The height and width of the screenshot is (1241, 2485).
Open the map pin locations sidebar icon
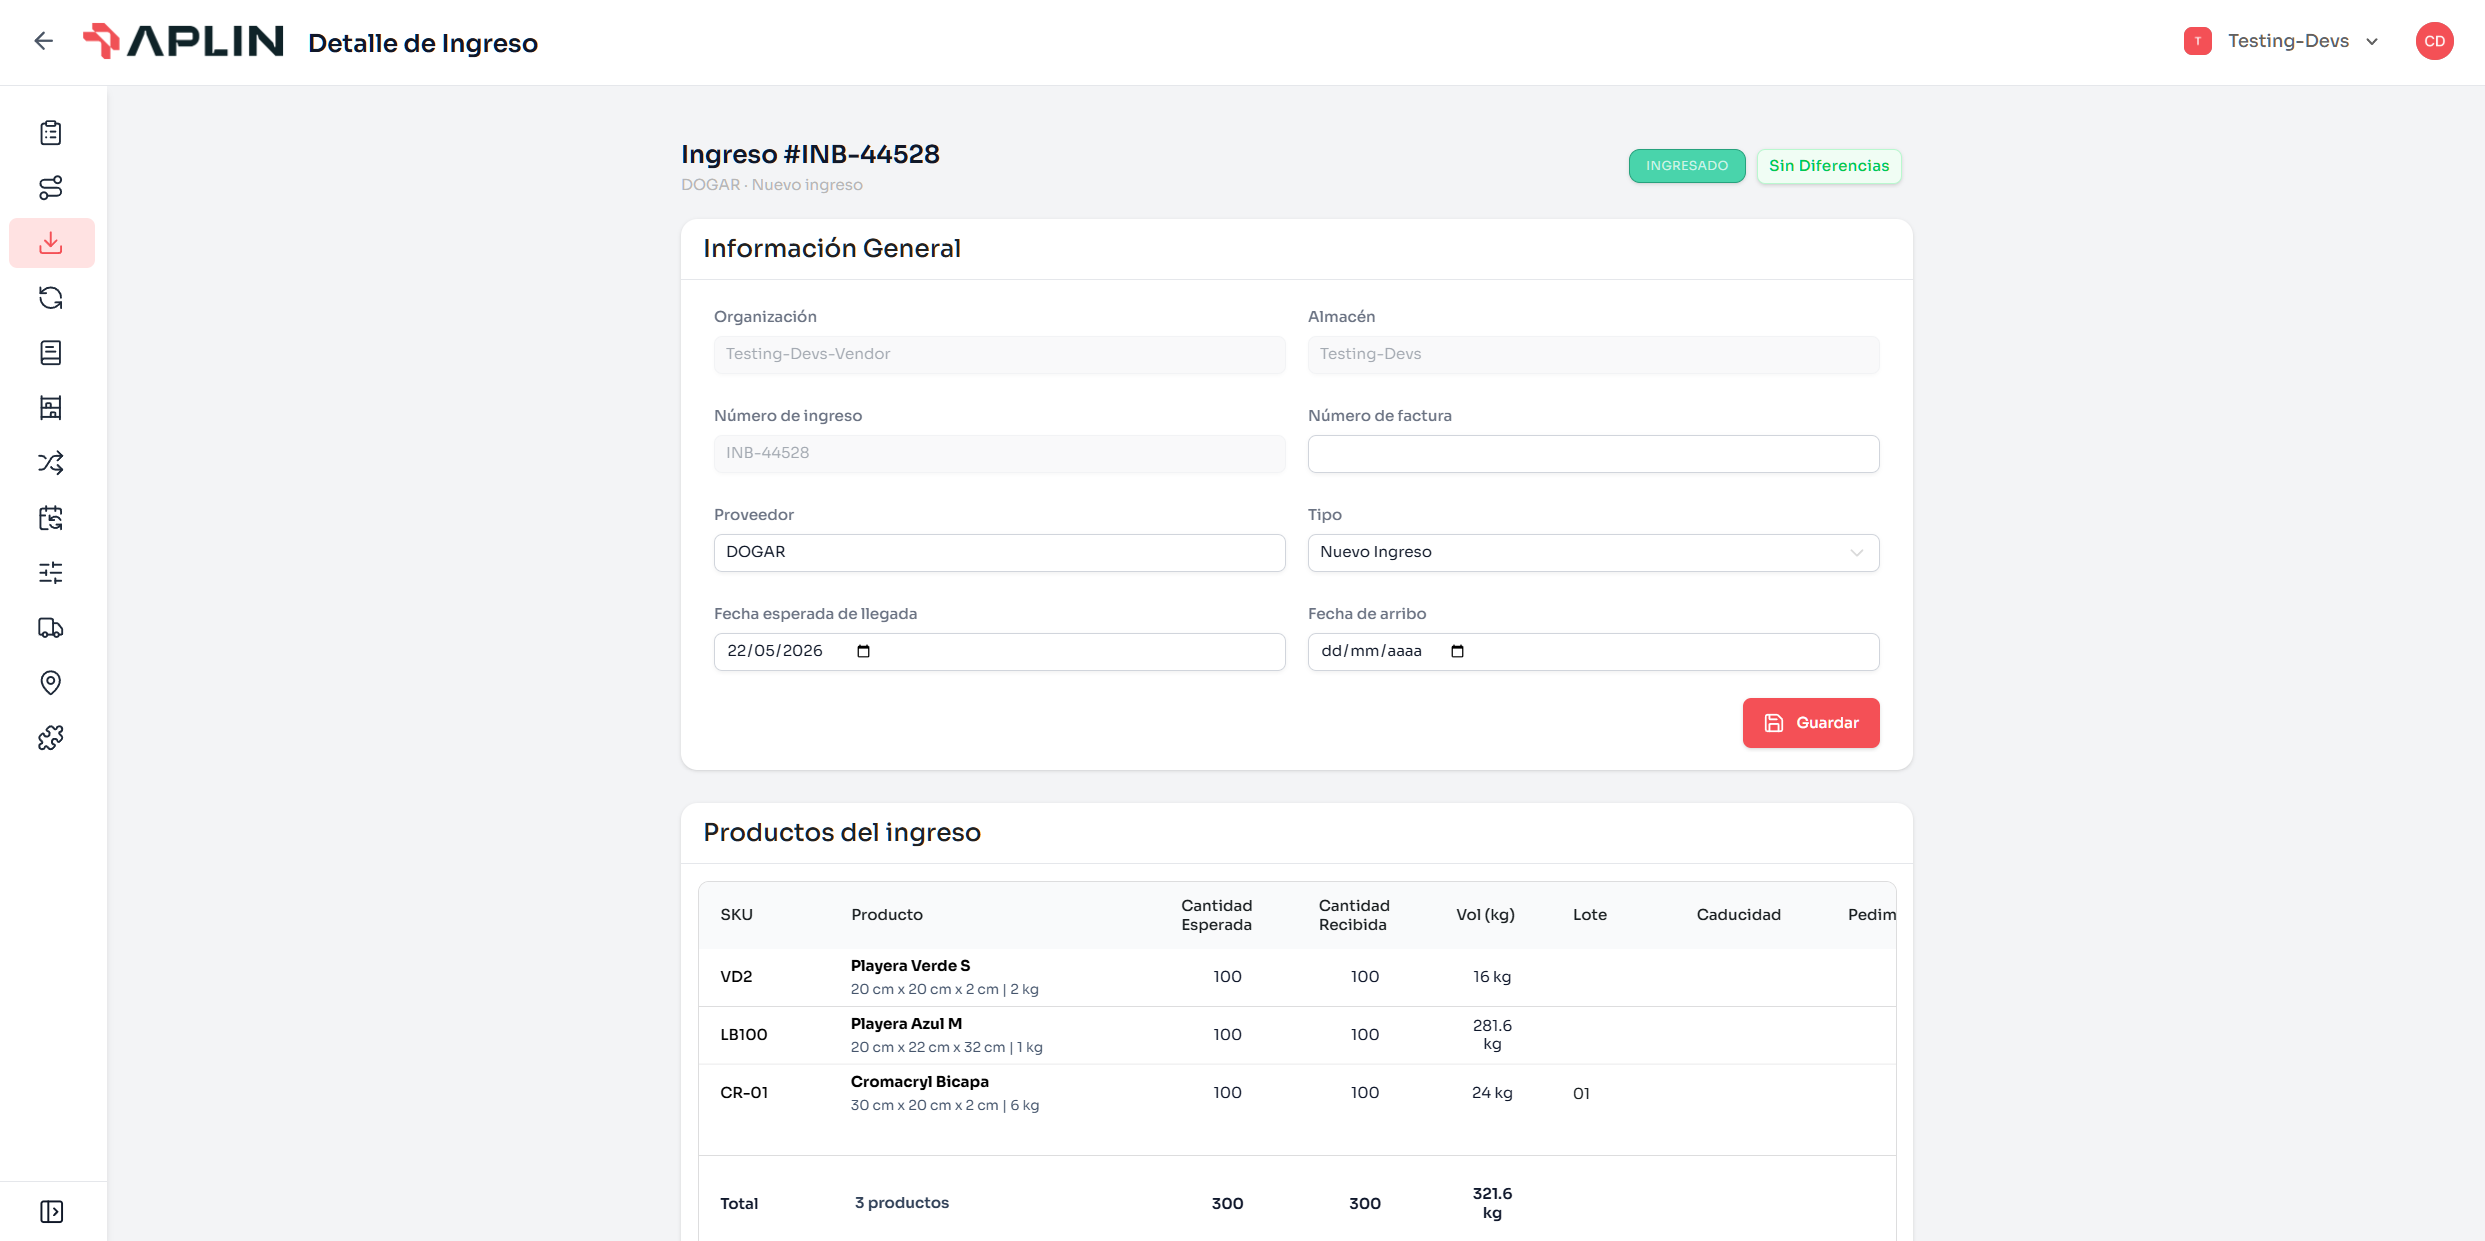tap(51, 683)
